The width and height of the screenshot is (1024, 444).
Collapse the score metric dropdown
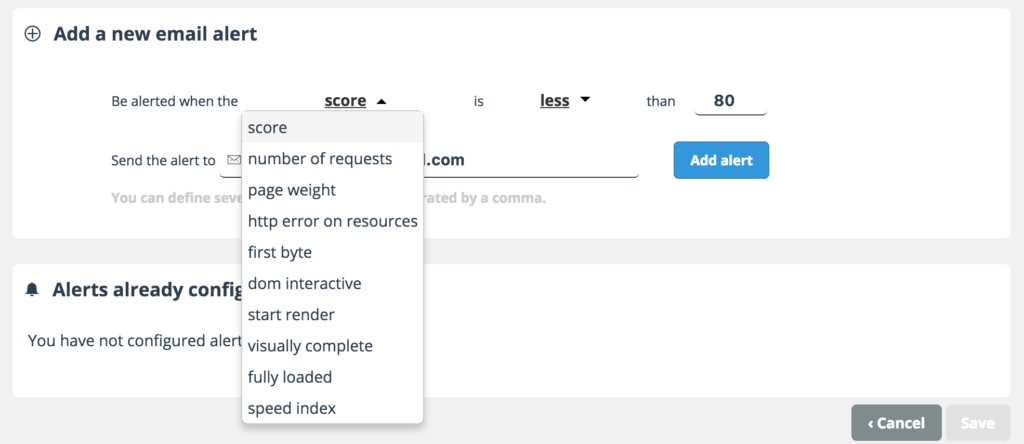click(355, 101)
